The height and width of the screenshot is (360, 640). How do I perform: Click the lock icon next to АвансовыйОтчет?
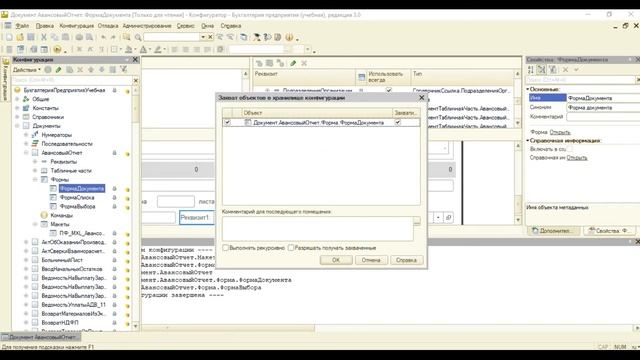[x=114, y=153]
